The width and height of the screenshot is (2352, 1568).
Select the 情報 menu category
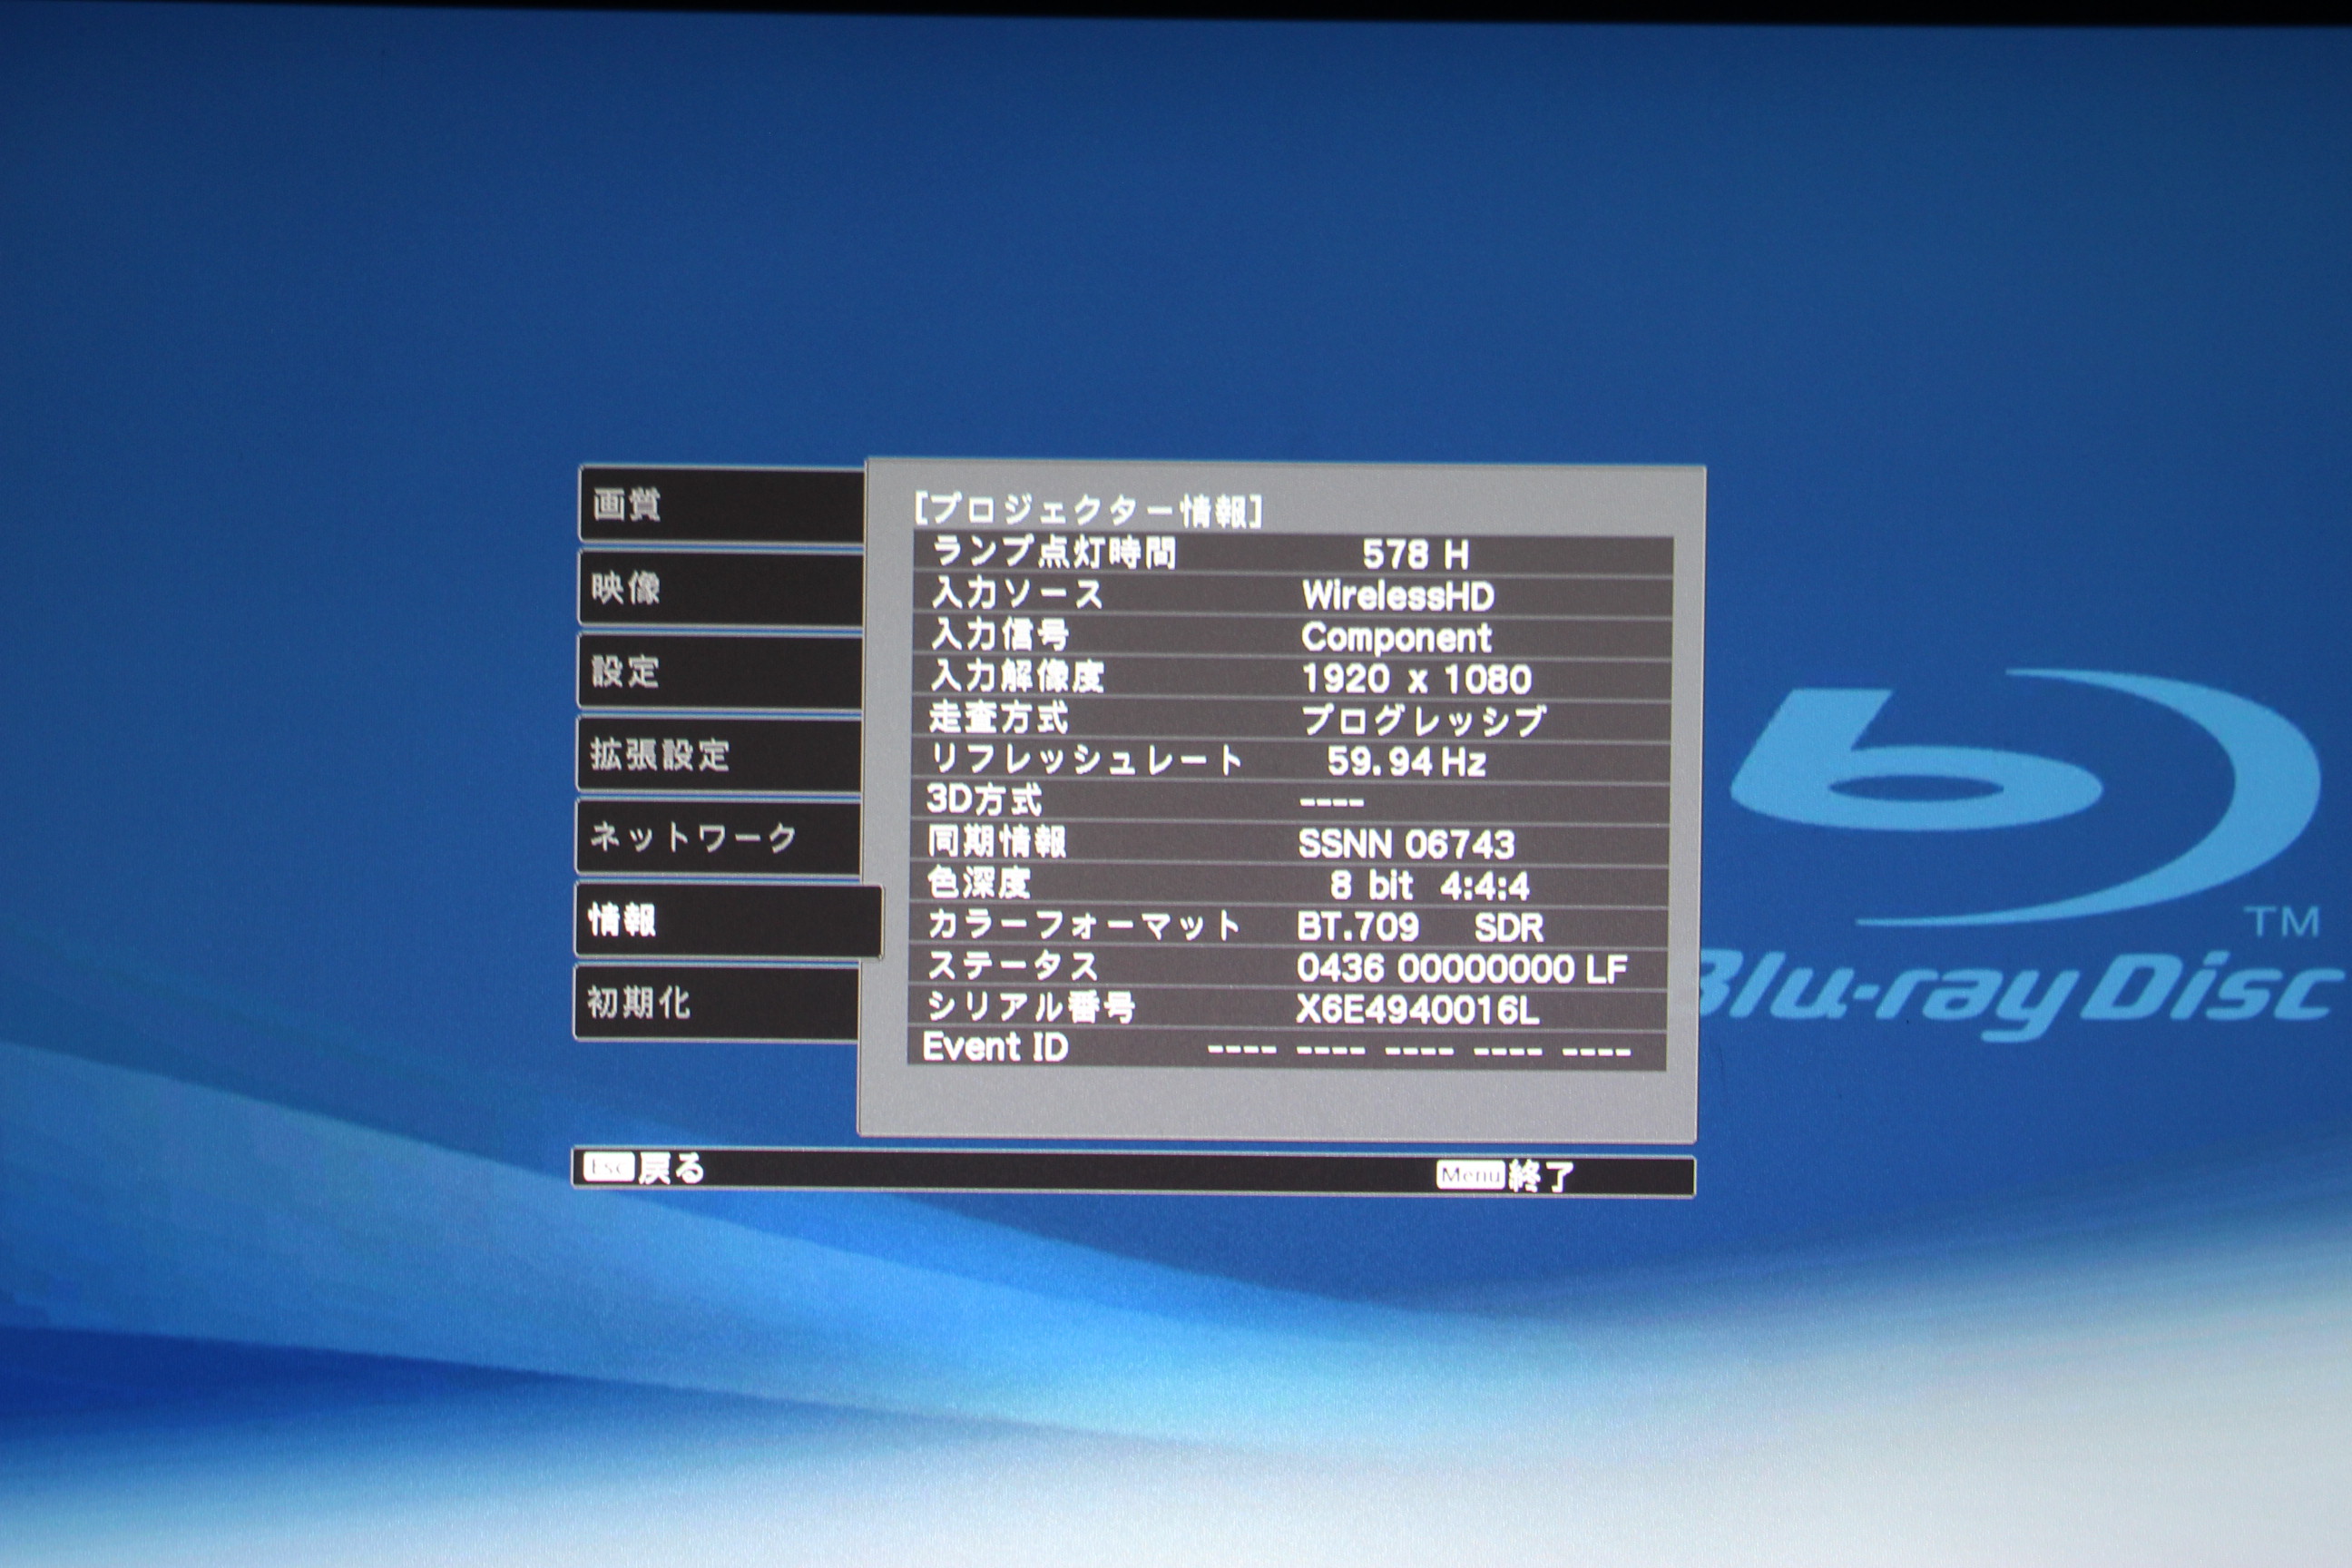[729, 920]
